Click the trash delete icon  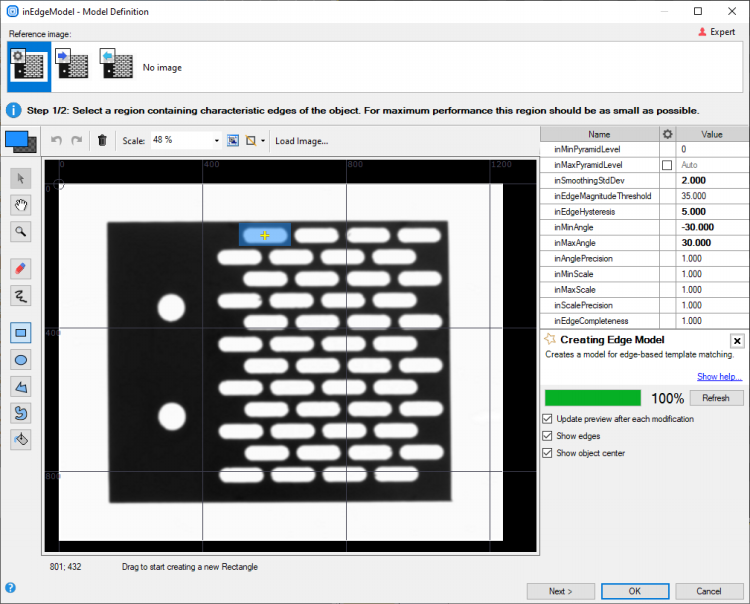[x=102, y=141]
